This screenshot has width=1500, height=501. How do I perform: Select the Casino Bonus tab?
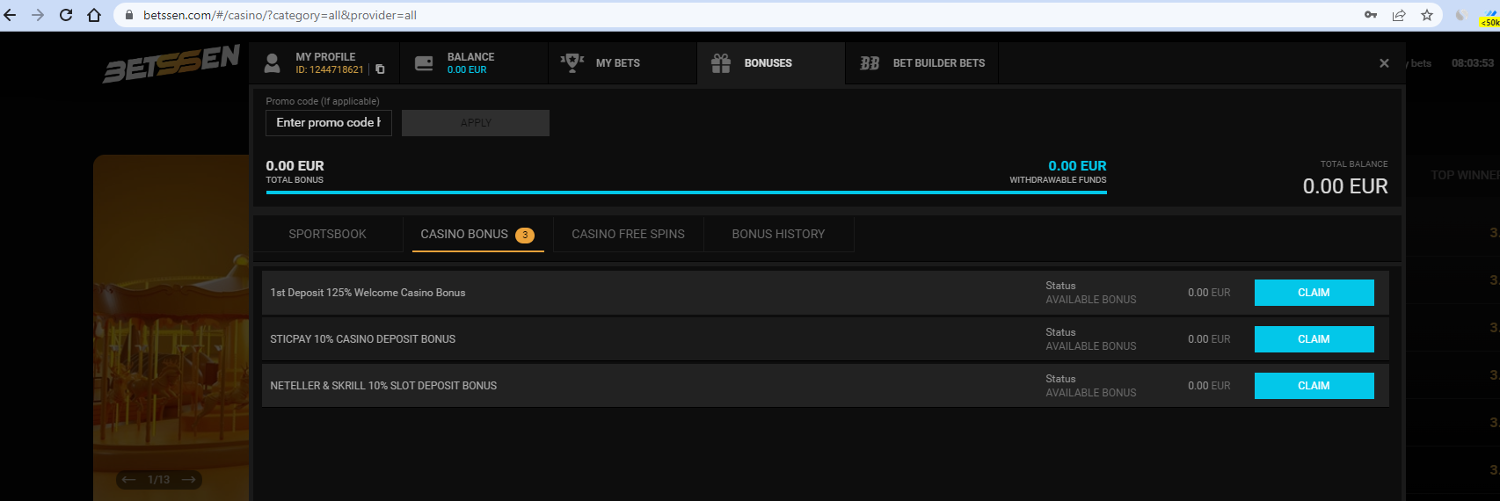tap(465, 234)
